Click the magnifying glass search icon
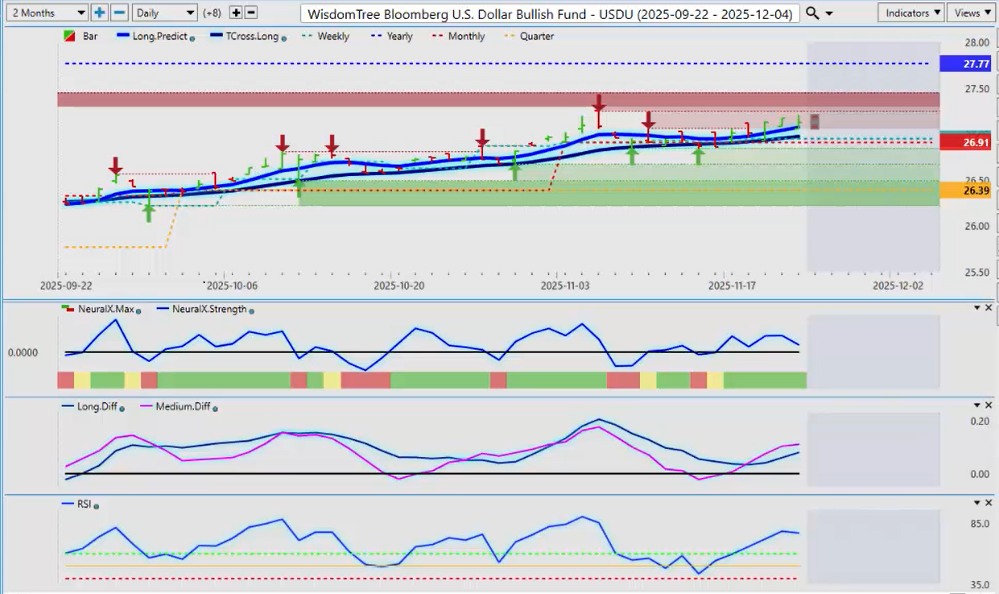This screenshot has height=594, width=999. tap(812, 13)
